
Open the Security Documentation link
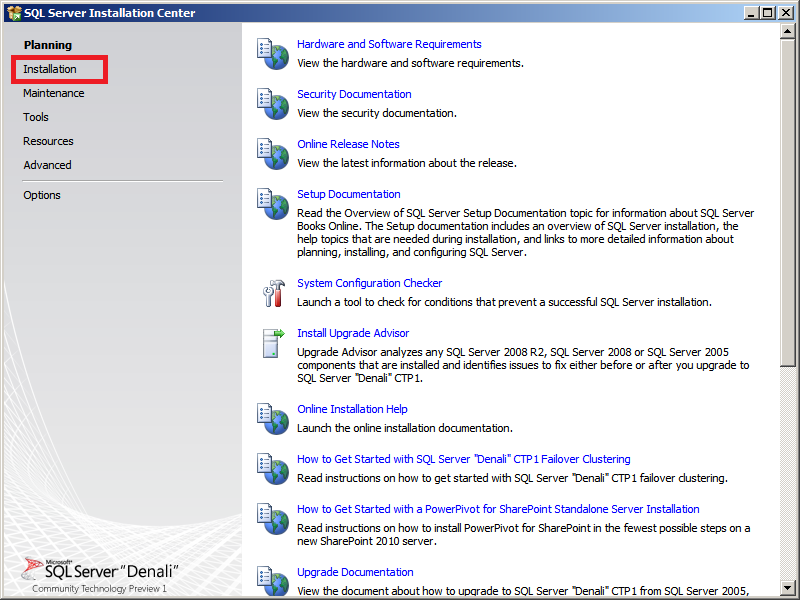click(354, 94)
